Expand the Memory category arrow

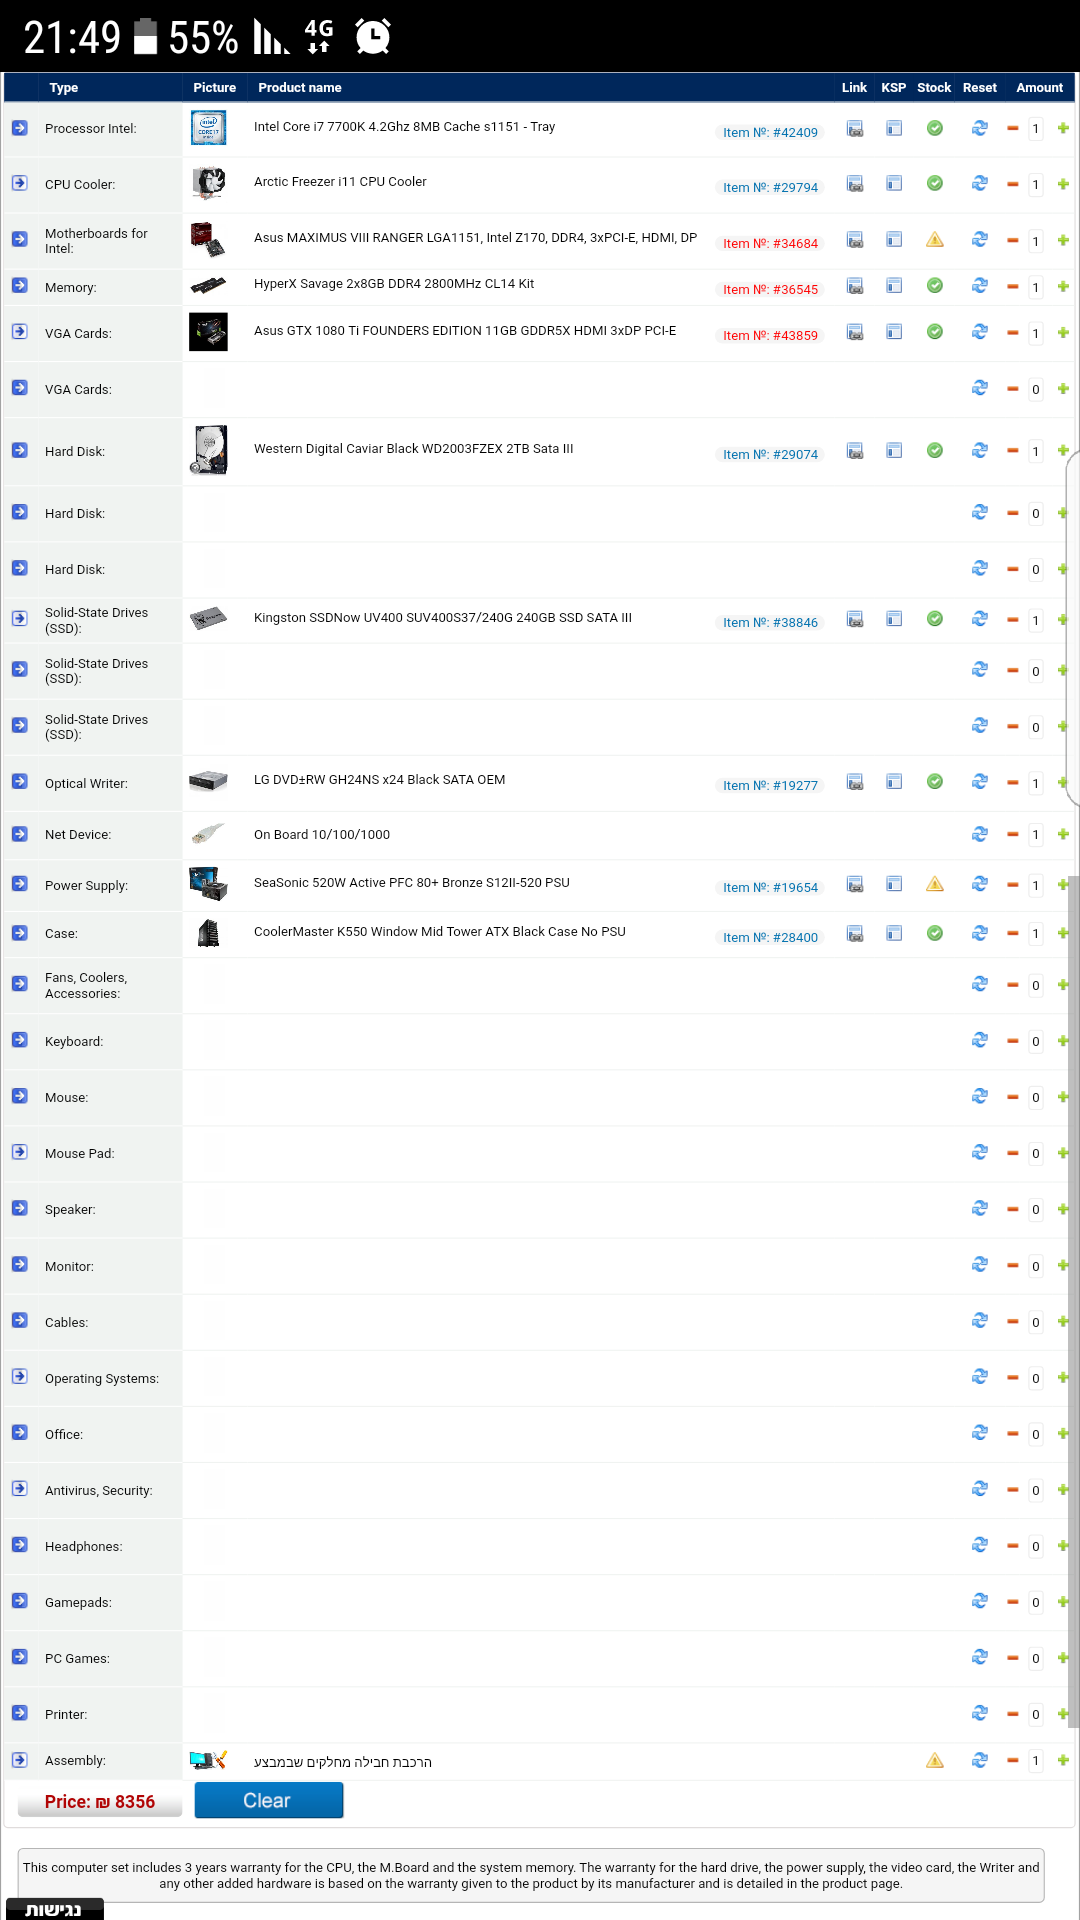pos(20,286)
